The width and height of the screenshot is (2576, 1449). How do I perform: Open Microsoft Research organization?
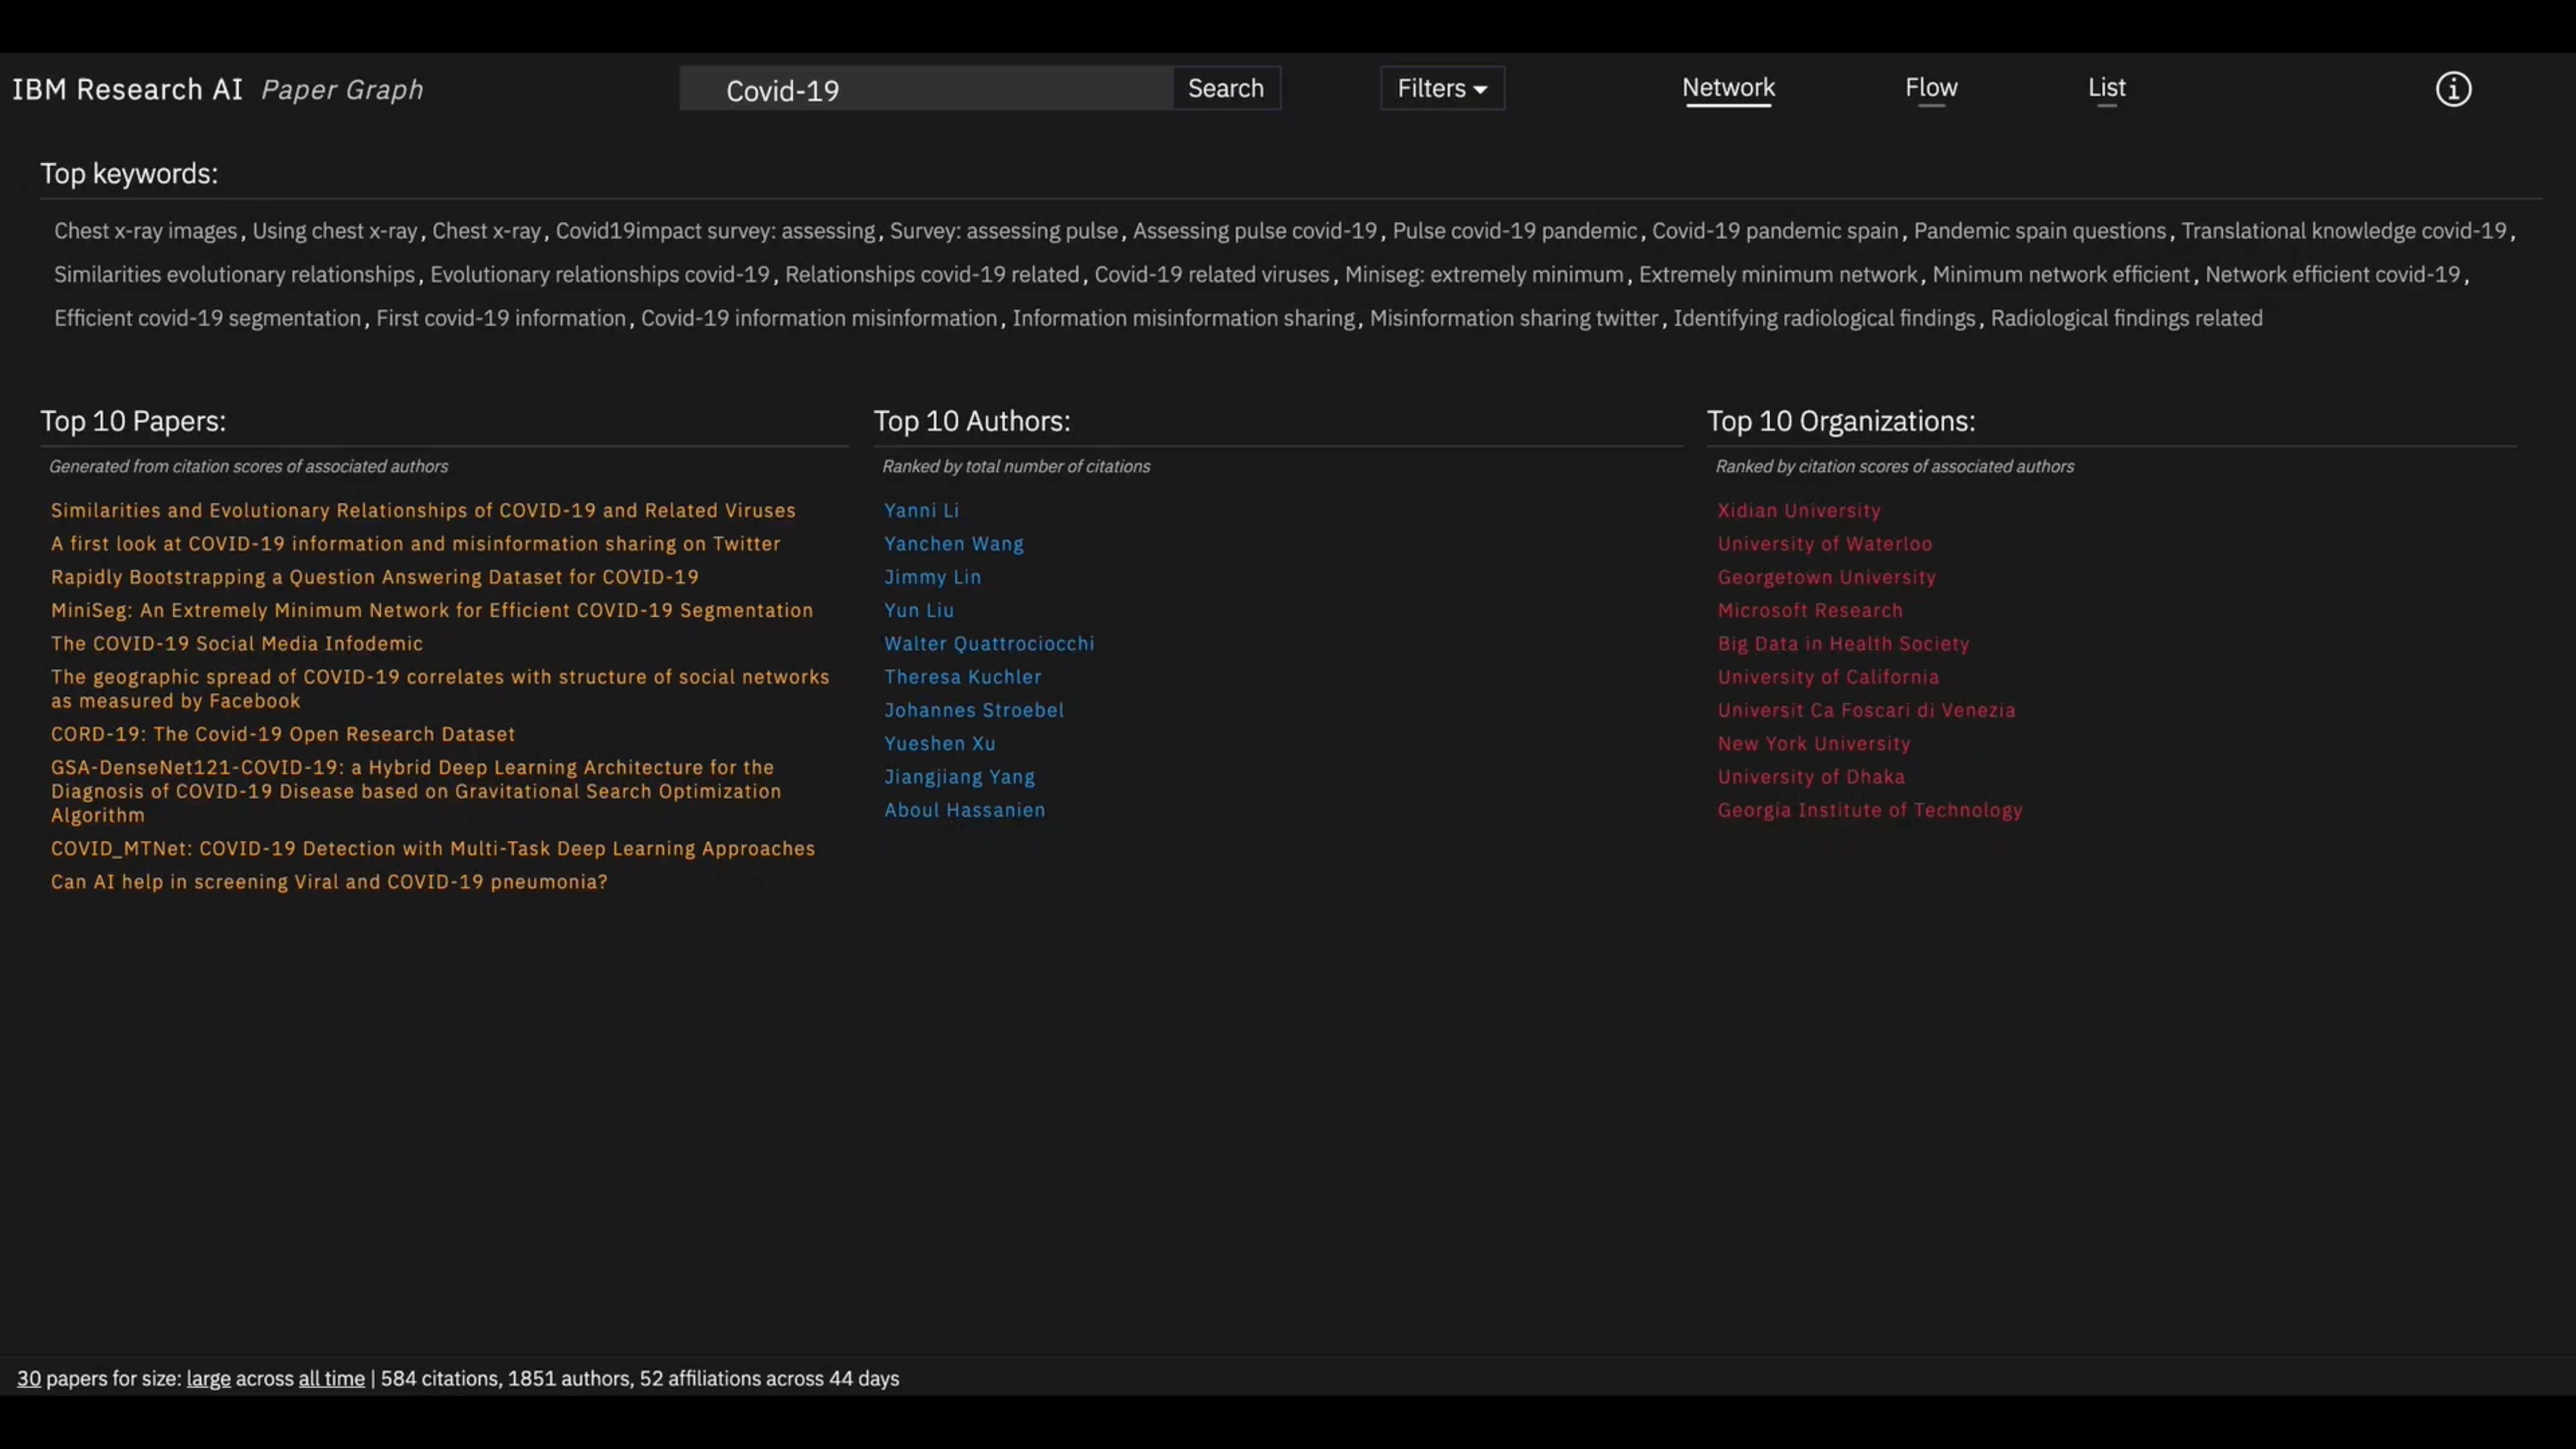pyautogui.click(x=1809, y=610)
